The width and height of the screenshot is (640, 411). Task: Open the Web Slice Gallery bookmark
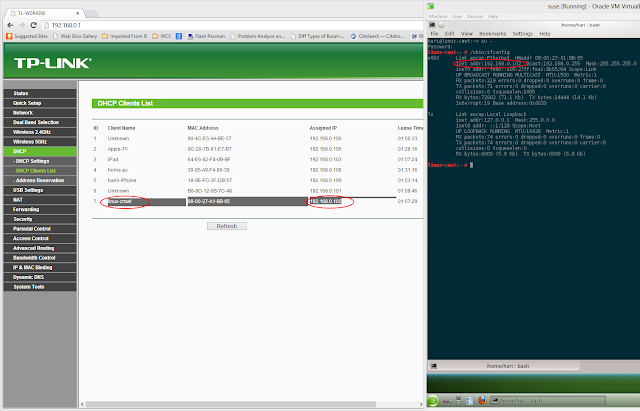click(x=75, y=36)
